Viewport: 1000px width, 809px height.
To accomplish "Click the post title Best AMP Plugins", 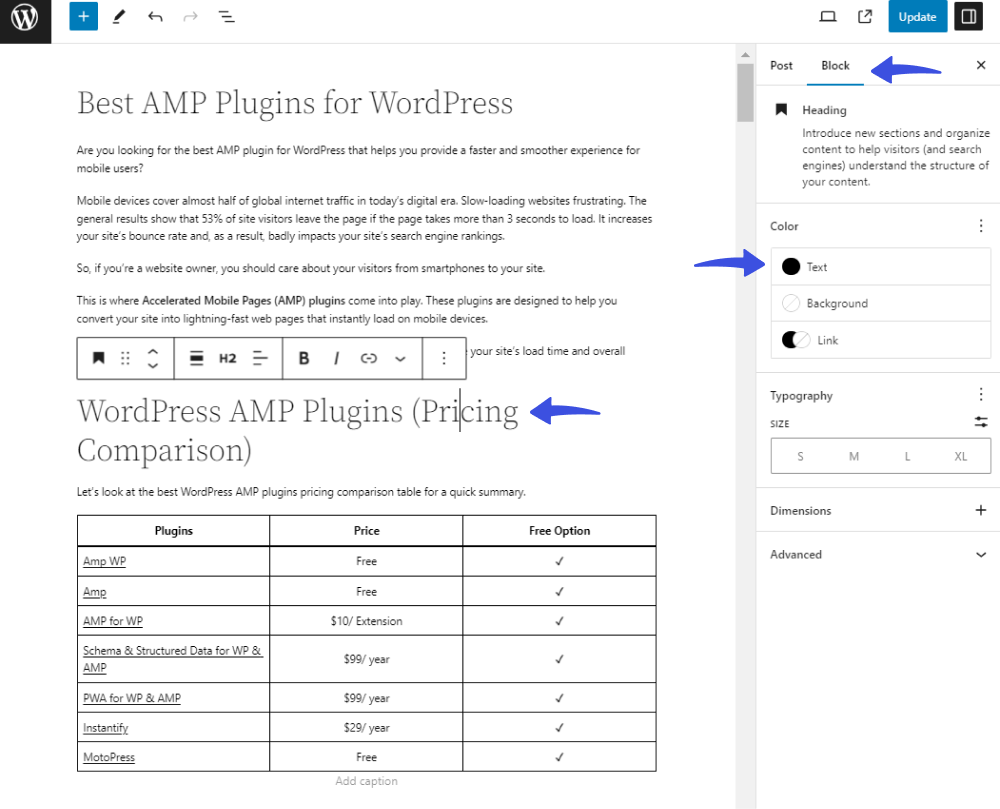I will [x=295, y=103].
